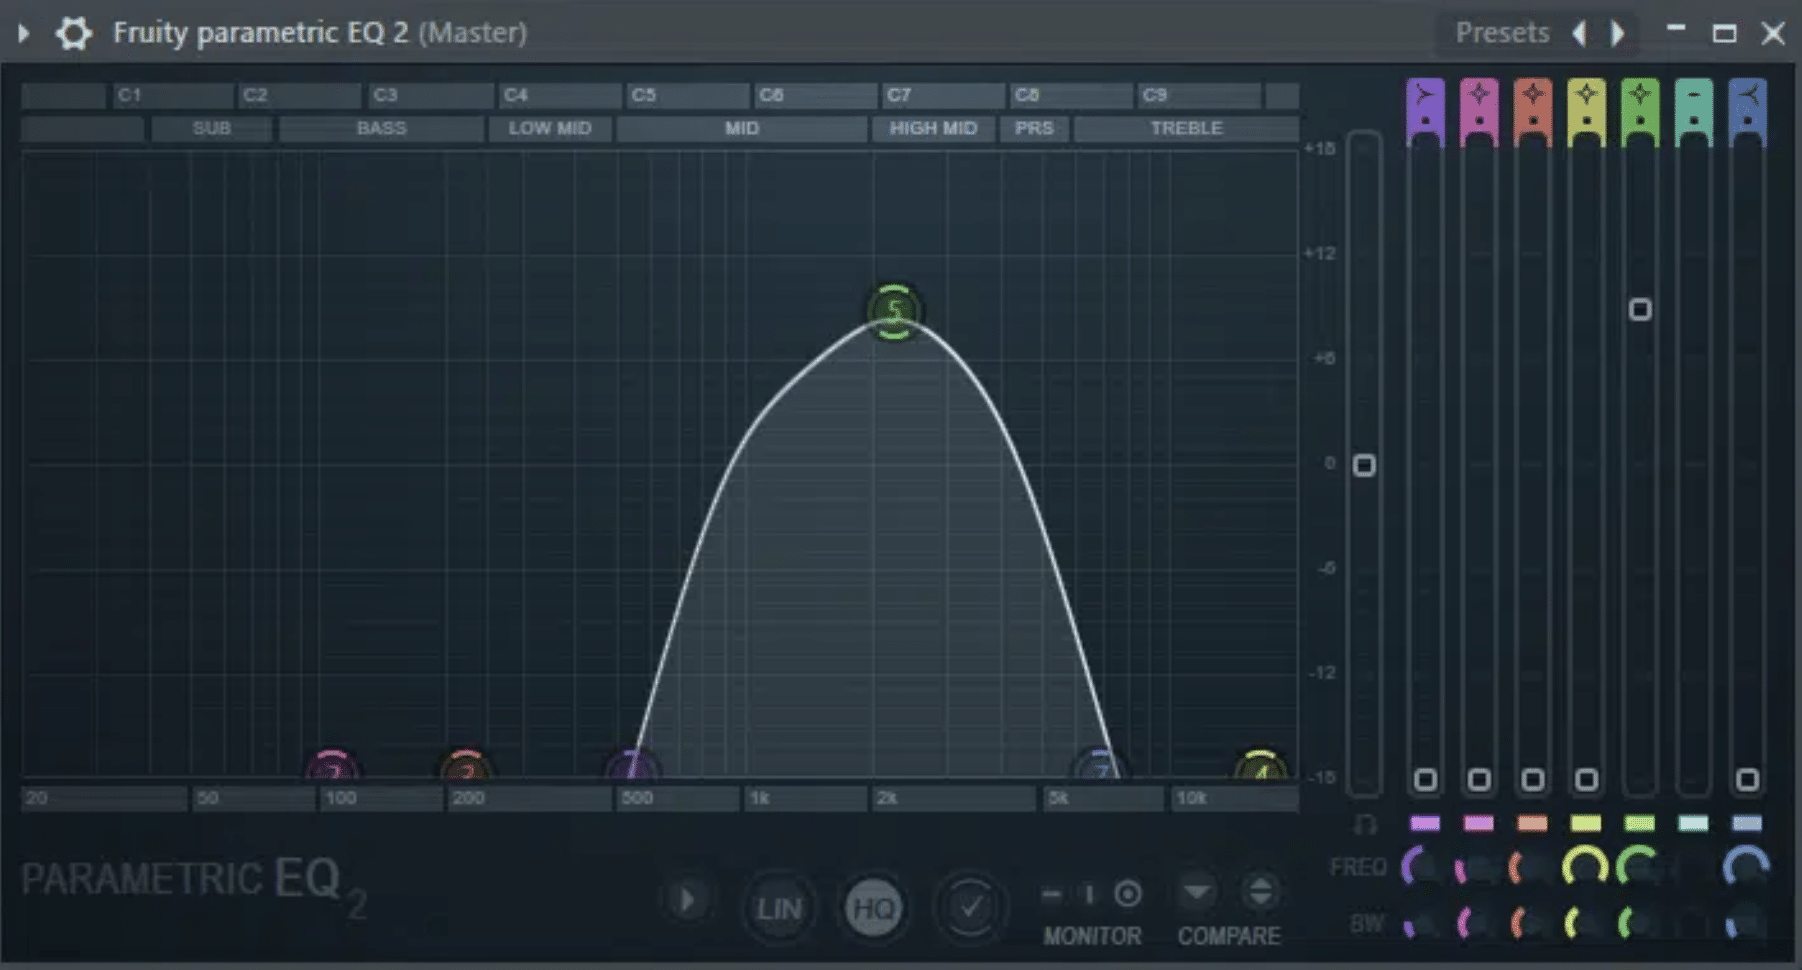Open the Presets selector
The height and width of the screenshot is (970, 1802).
pos(1502,33)
